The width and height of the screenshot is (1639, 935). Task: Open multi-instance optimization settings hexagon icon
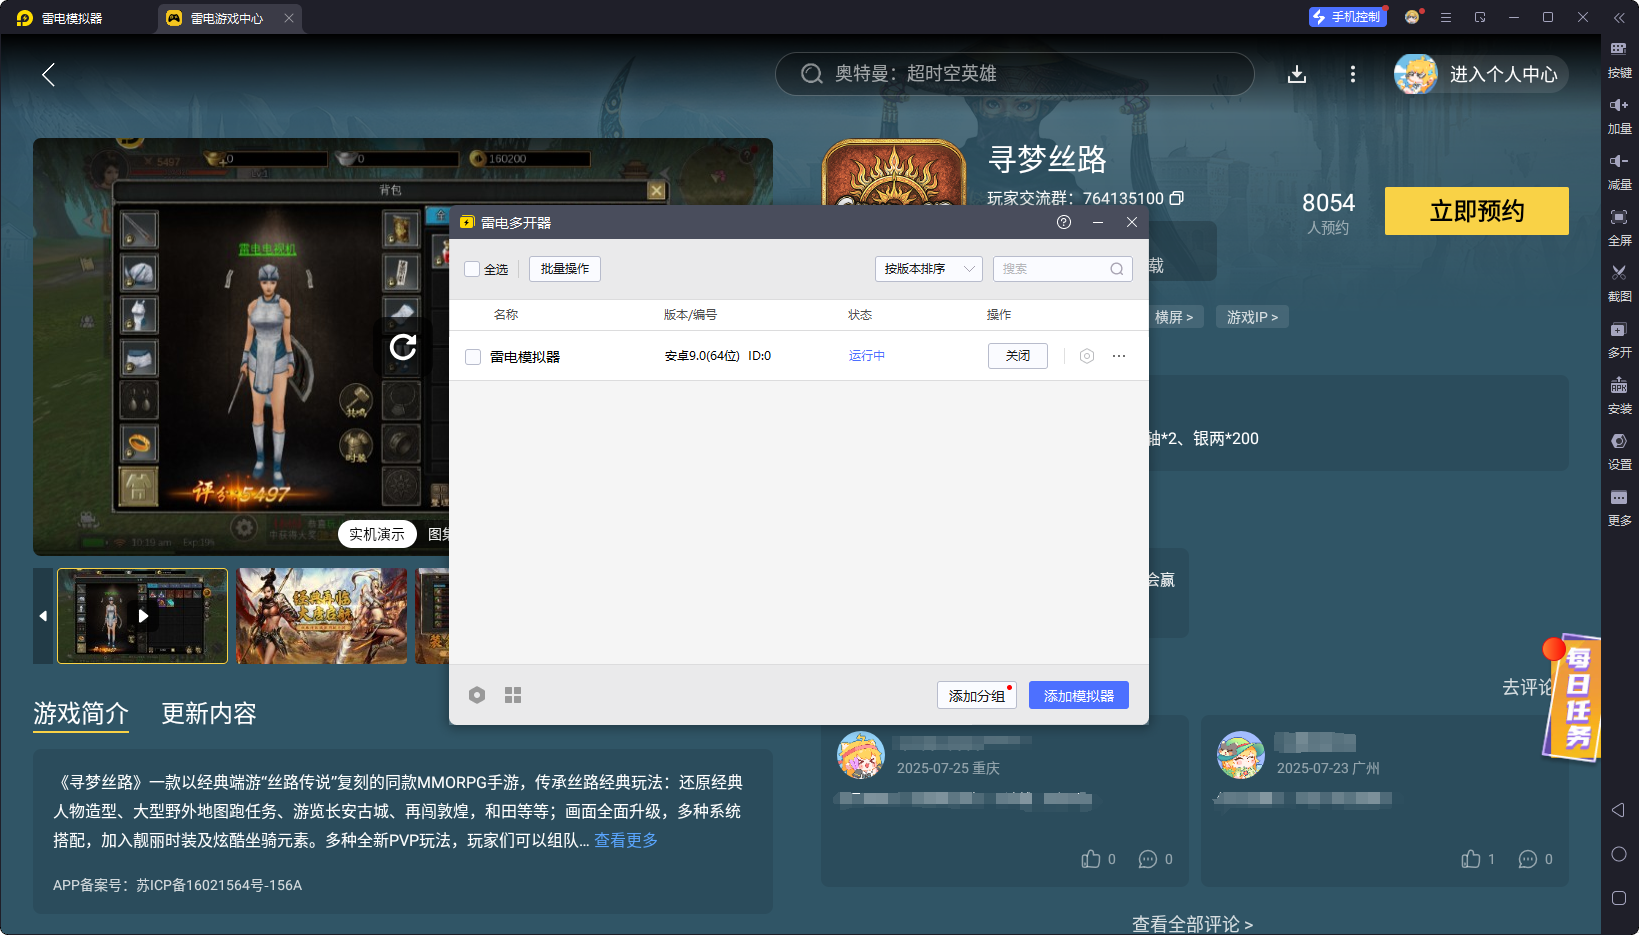tap(477, 695)
